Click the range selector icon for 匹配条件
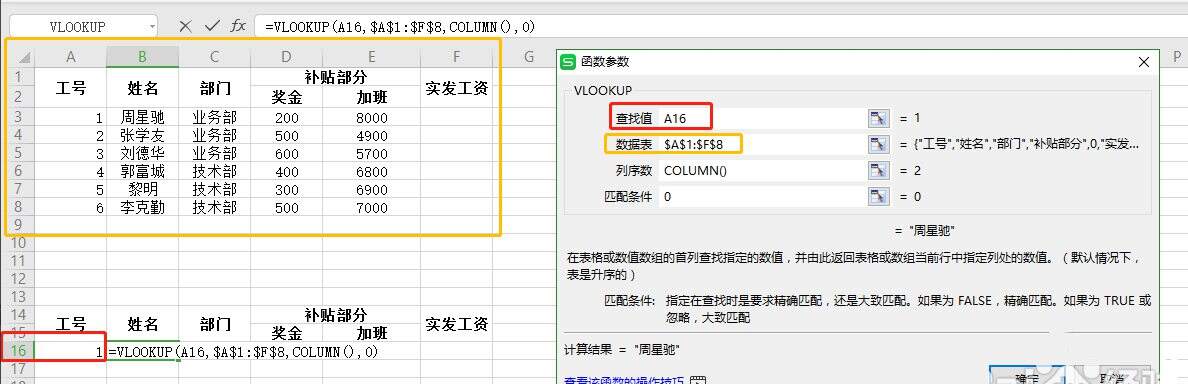Screen dimensions: 1188x384 pos(877,196)
